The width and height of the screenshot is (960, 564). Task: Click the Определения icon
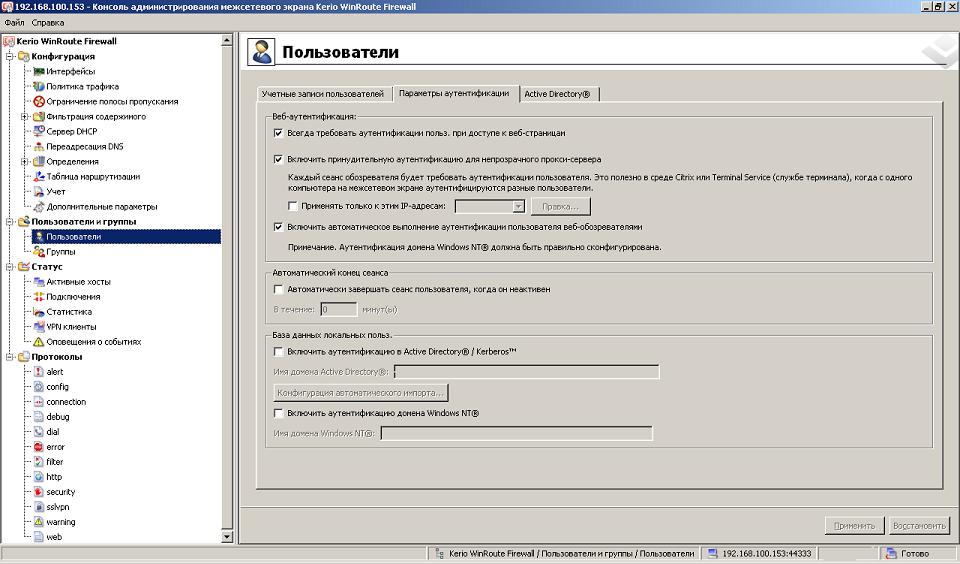pyautogui.click(x=39, y=162)
